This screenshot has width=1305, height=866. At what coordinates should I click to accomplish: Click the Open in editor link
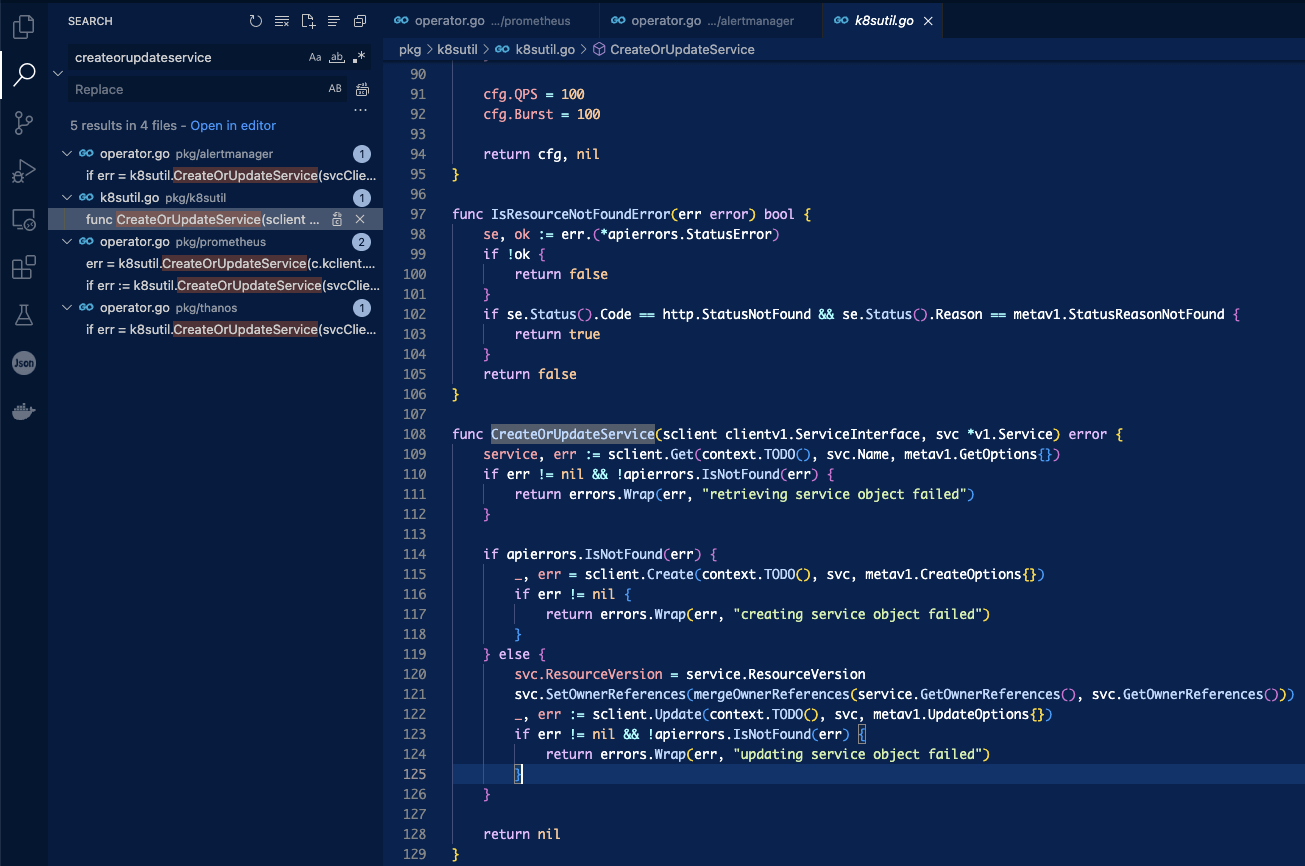233,126
